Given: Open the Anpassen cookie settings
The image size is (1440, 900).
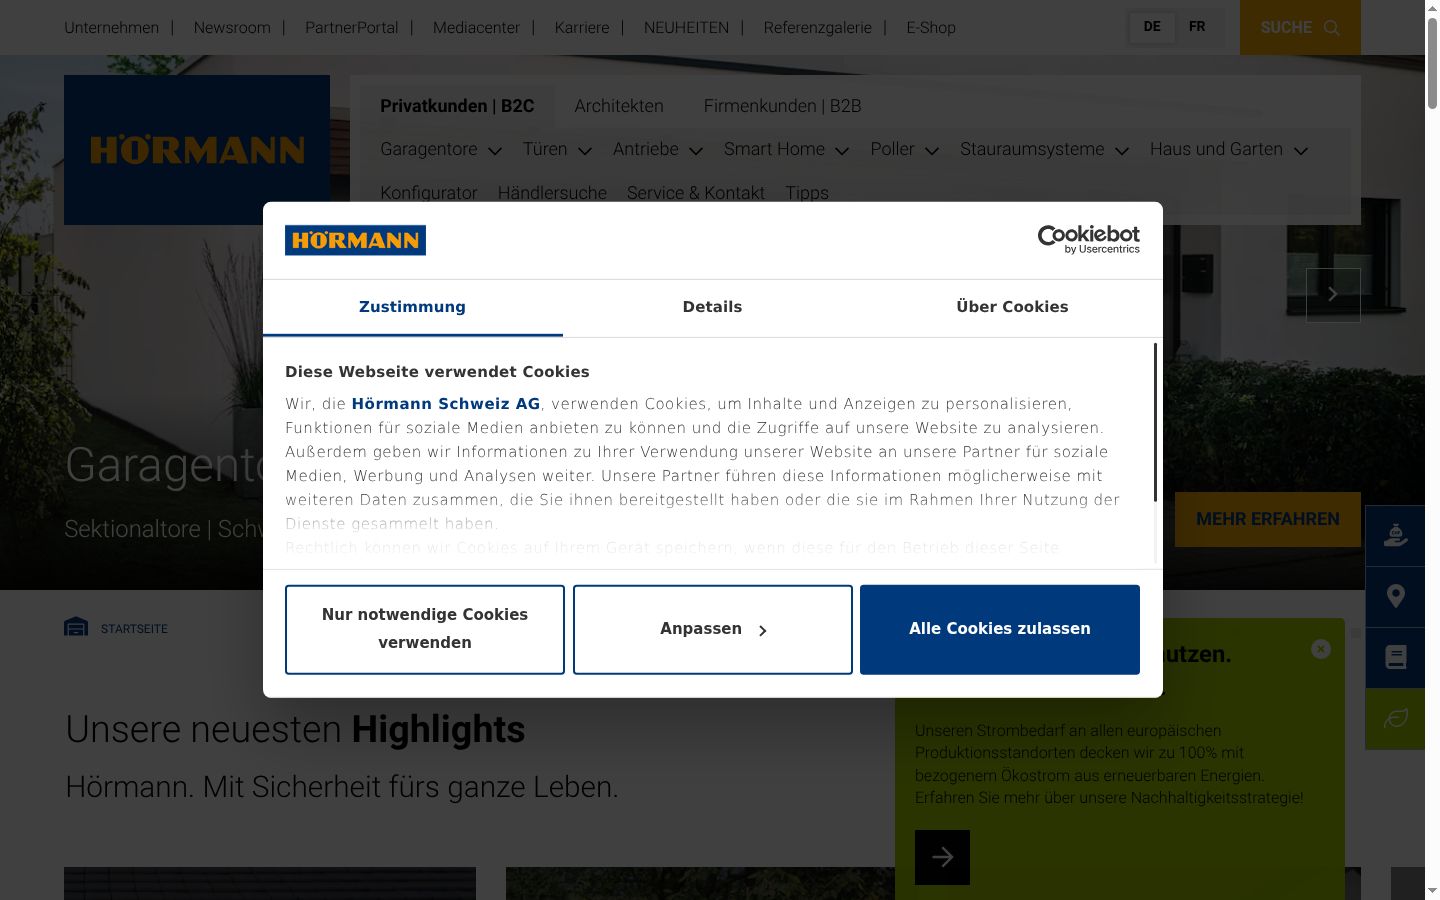Looking at the screenshot, I should coord(713,630).
